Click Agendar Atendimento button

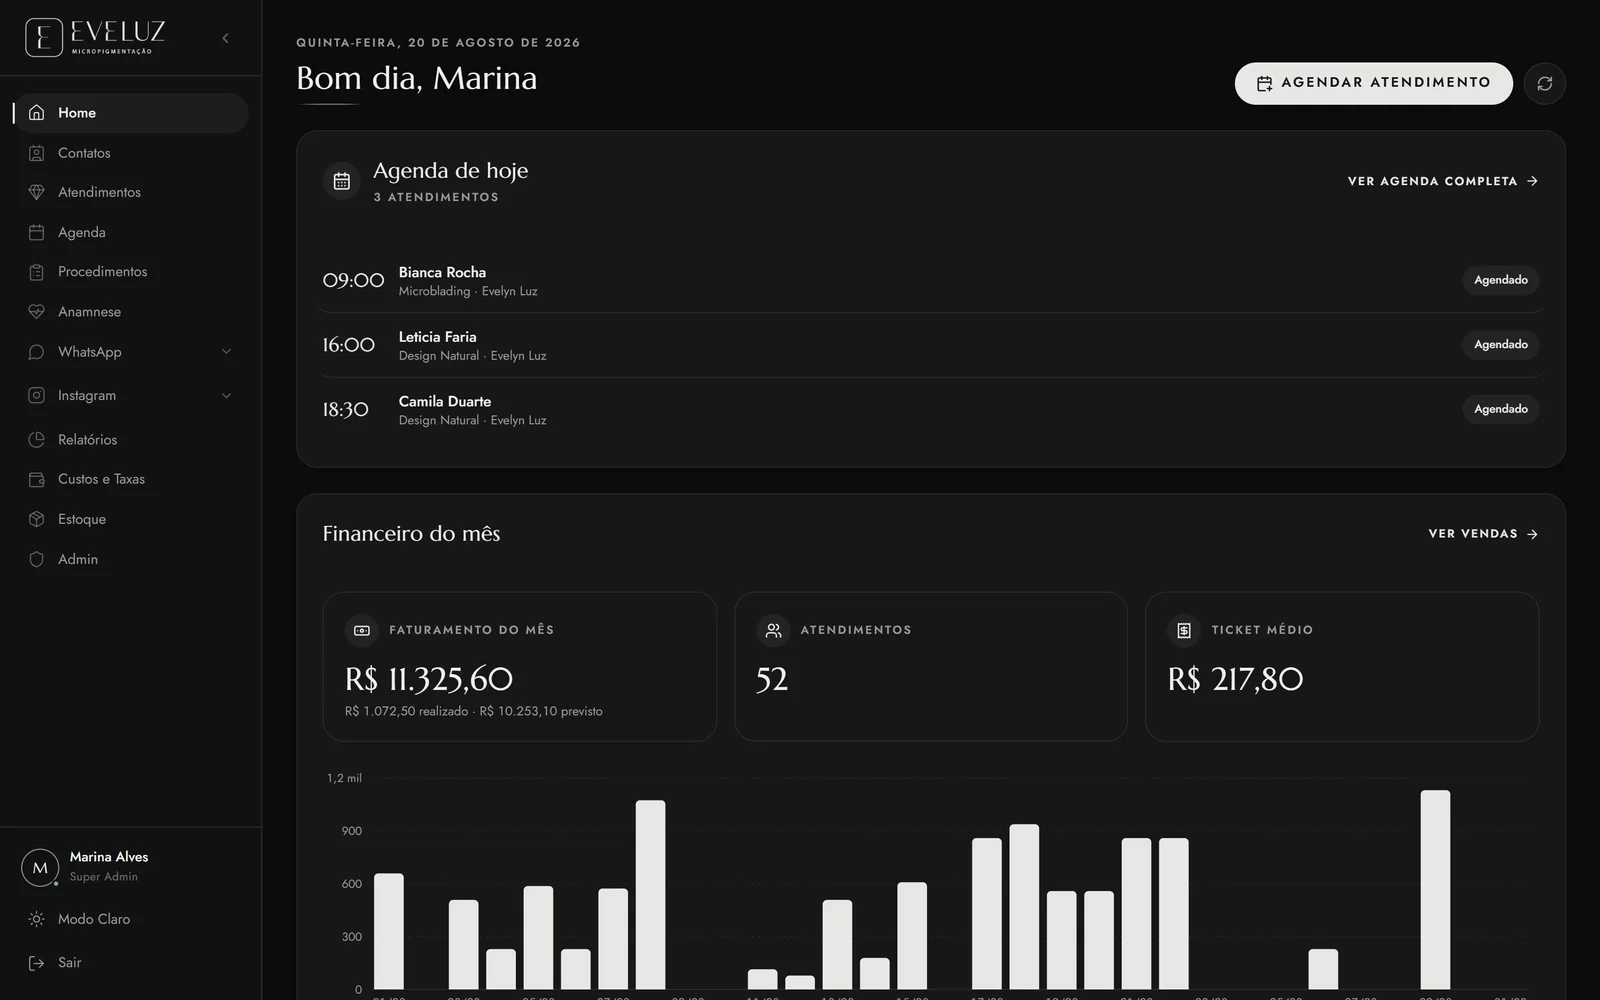(x=1373, y=83)
